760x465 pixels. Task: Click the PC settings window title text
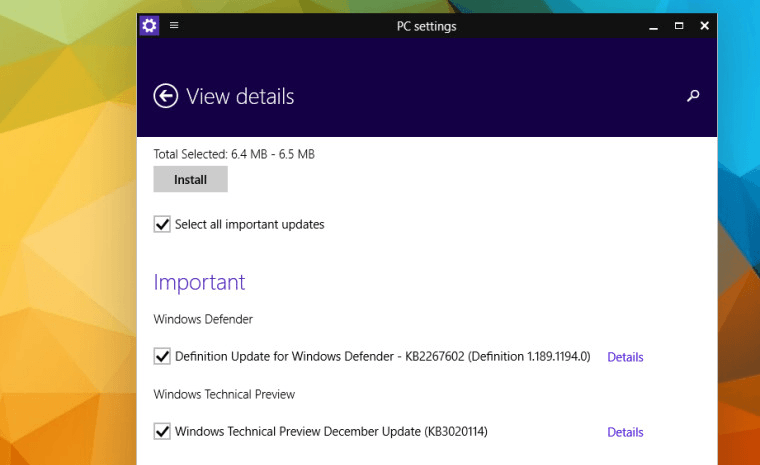pos(427,26)
